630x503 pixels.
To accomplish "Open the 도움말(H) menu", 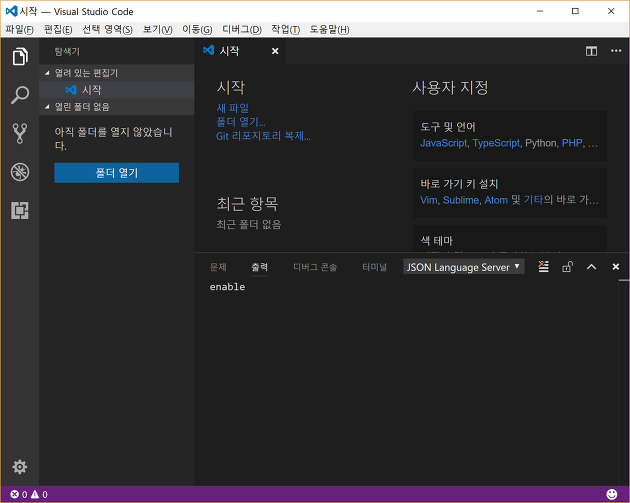I will (x=329, y=29).
